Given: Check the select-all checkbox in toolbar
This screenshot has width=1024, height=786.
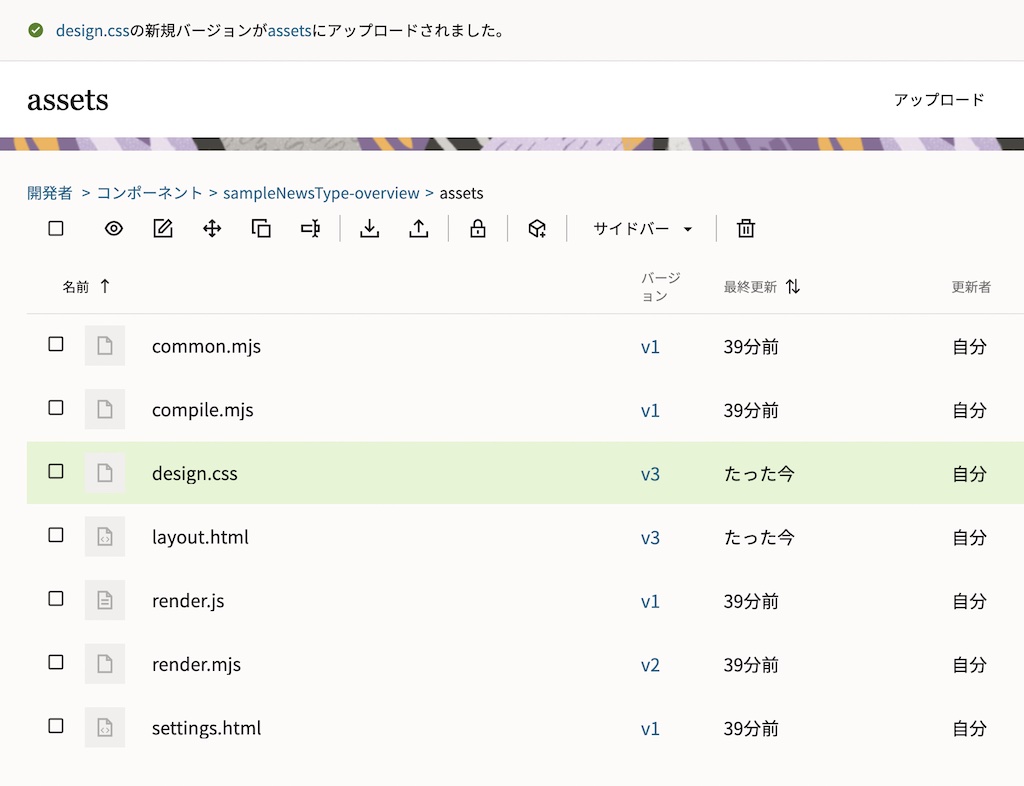Looking at the screenshot, I should pos(56,229).
